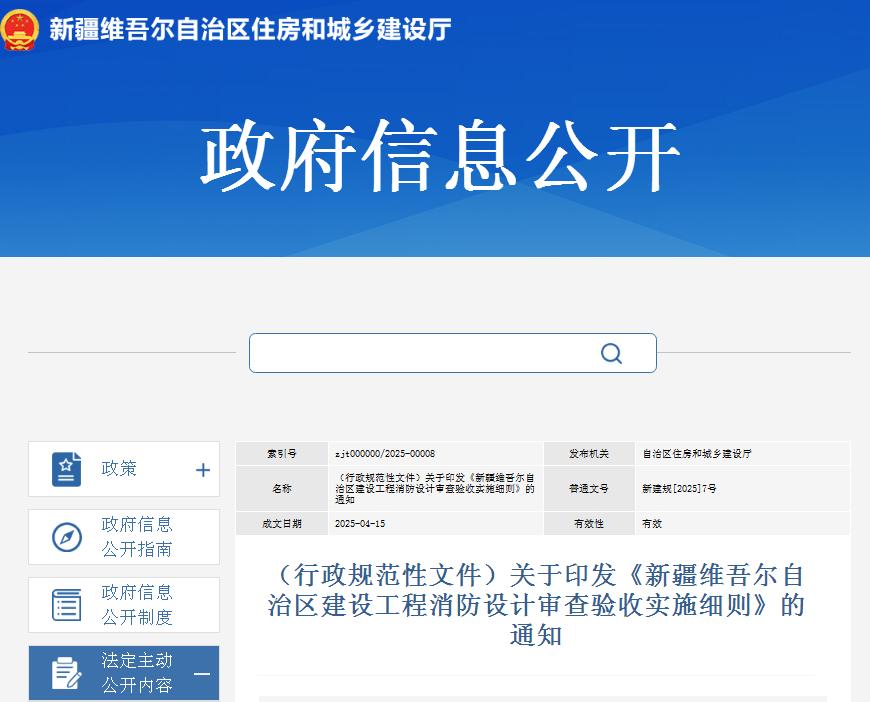Click the magnifier search icon

[x=611, y=353]
